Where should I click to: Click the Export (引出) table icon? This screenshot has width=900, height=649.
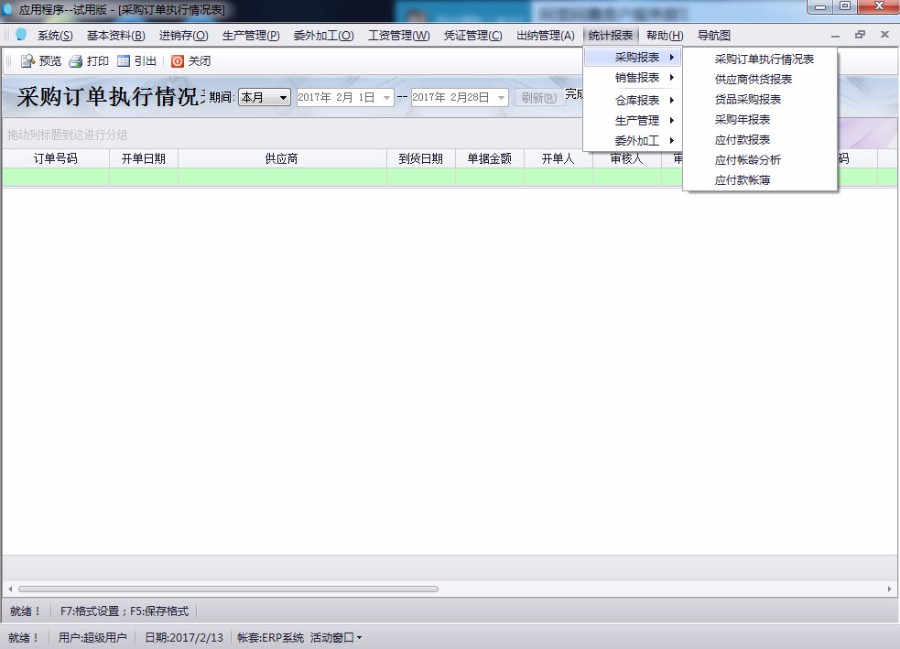123,61
